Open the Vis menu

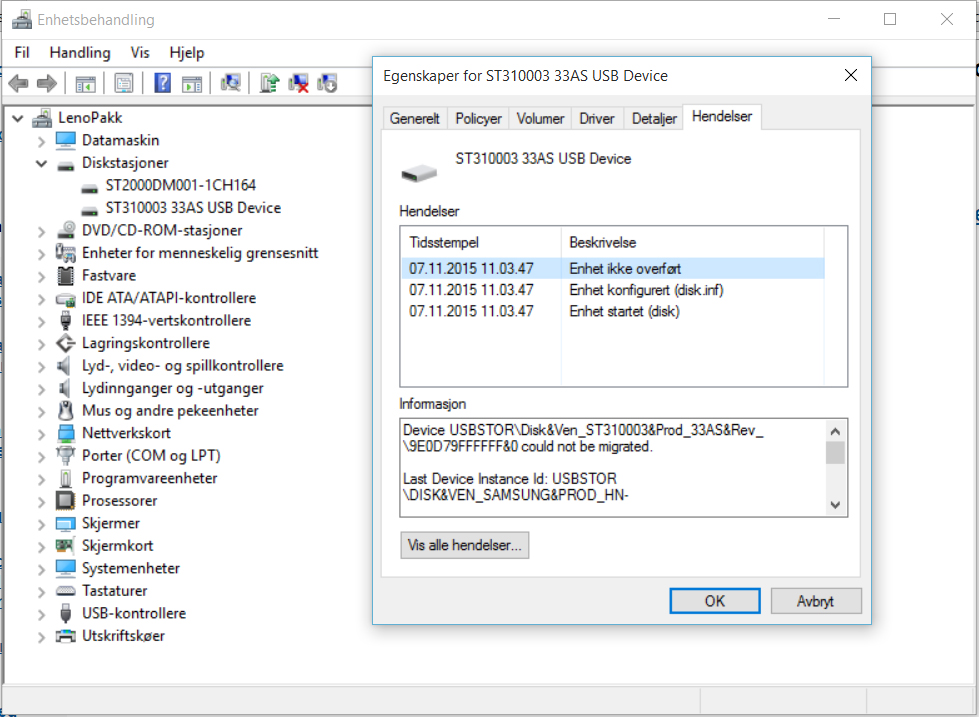click(x=140, y=52)
